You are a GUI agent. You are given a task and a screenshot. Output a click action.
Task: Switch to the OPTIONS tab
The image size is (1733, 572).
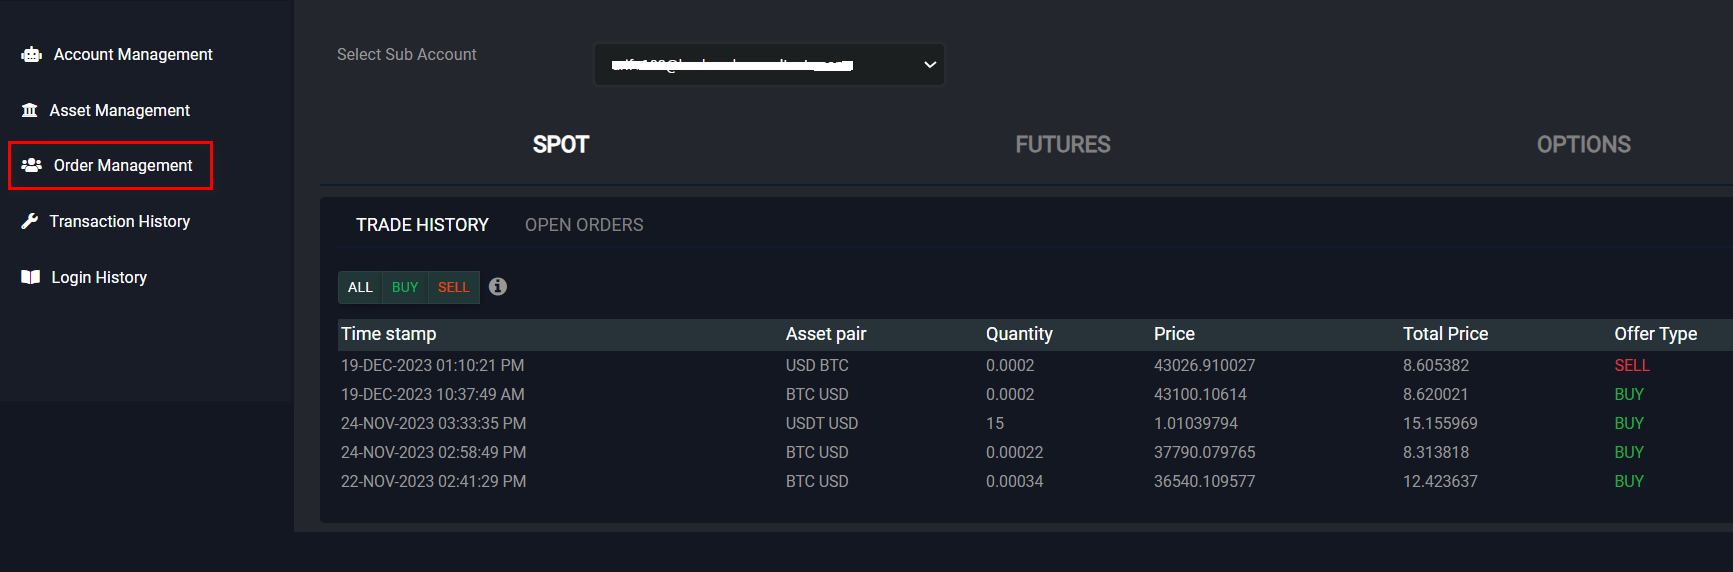(1583, 145)
